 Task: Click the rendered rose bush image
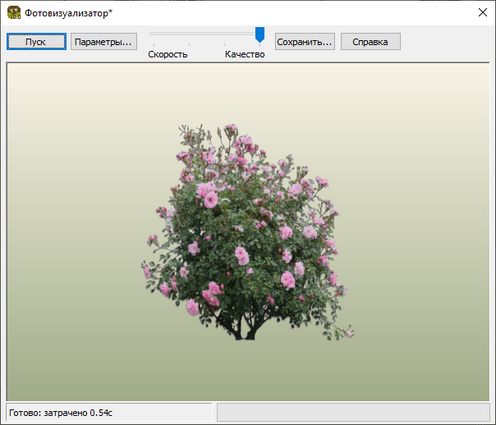coord(247,233)
